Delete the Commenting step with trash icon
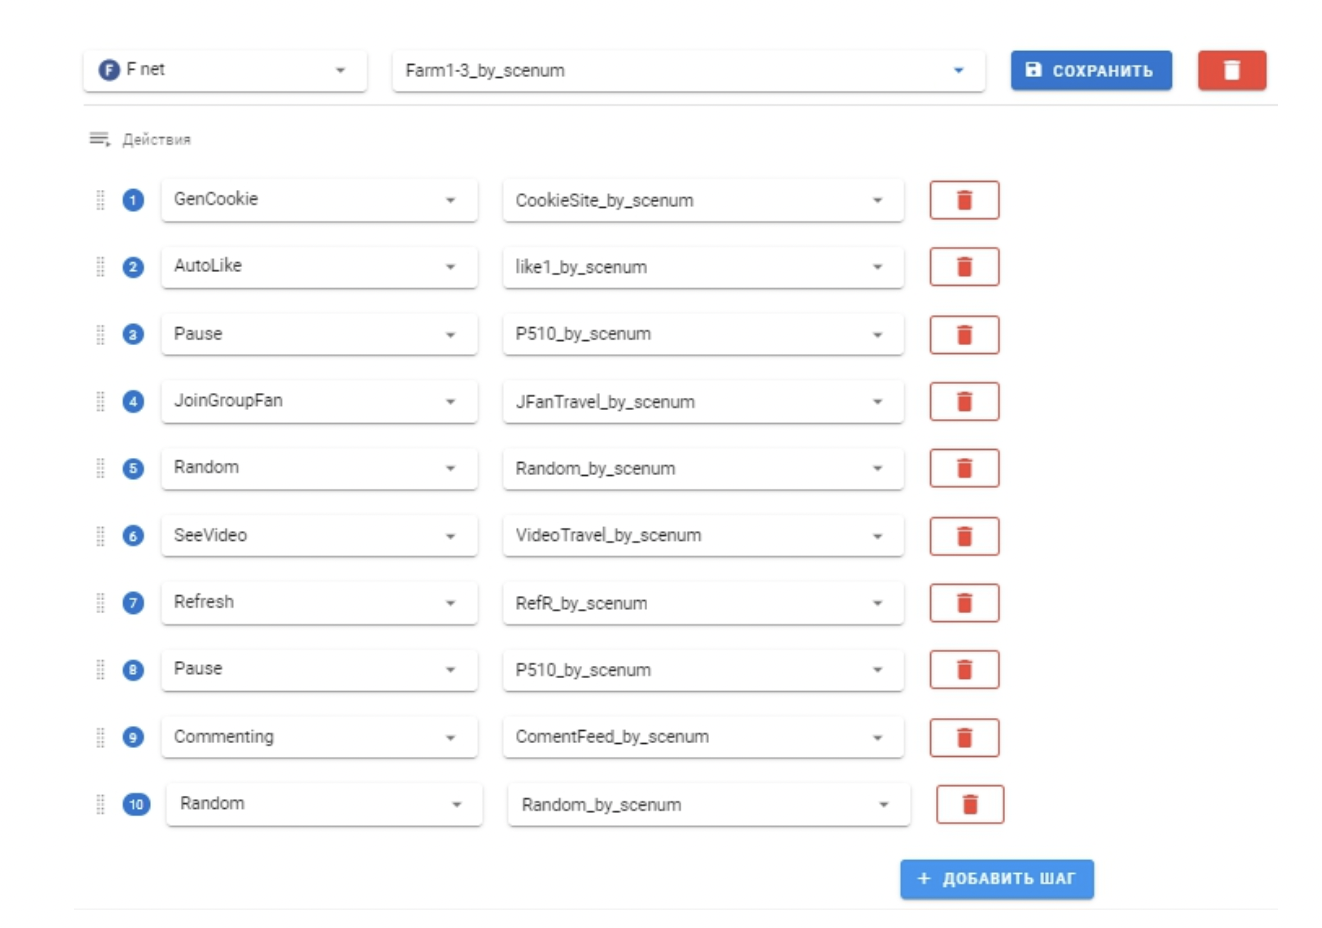 (964, 737)
